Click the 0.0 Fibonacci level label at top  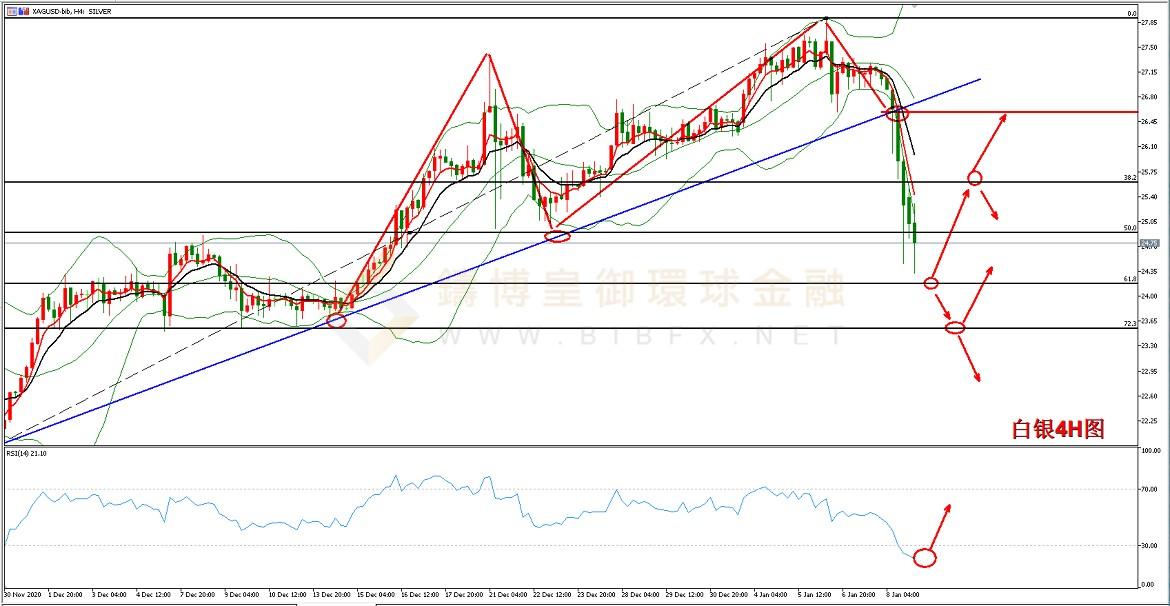click(1130, 13)
